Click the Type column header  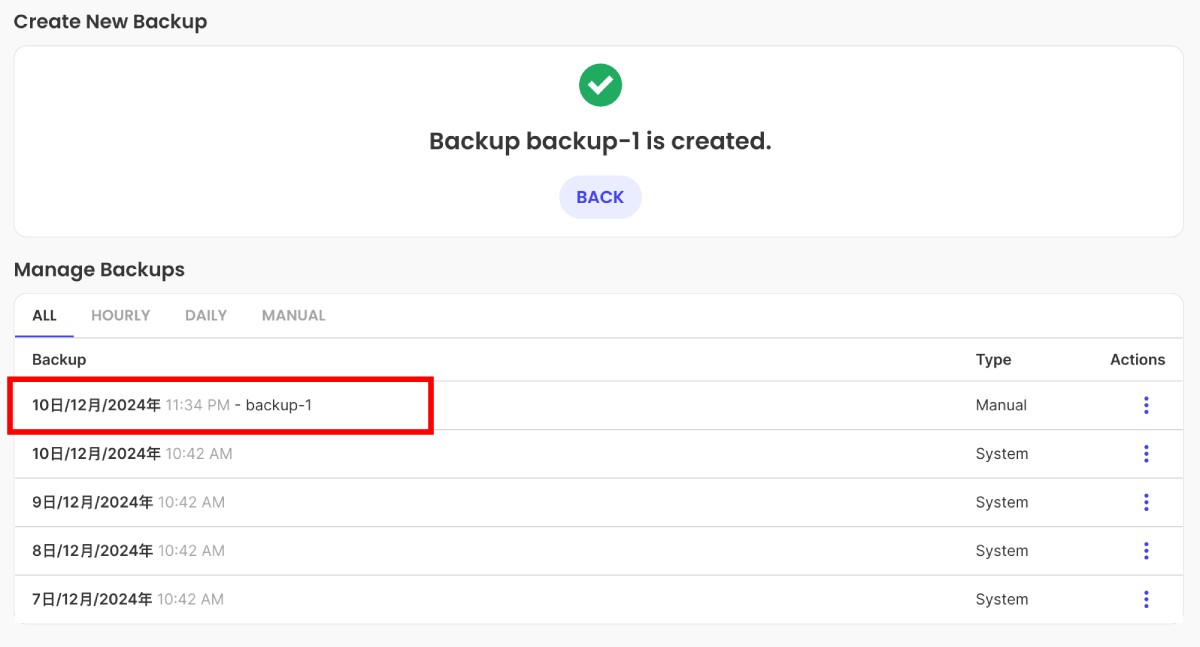pos(993,359)
